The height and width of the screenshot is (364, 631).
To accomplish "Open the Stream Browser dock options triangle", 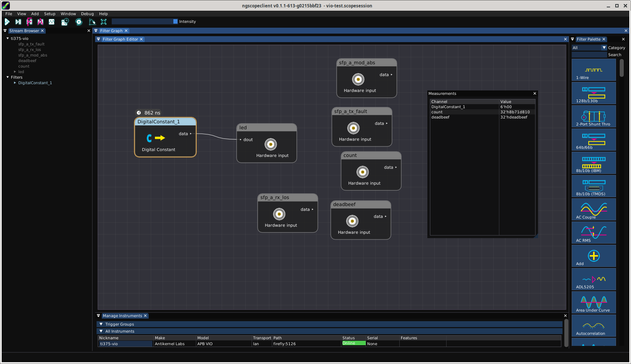I will [x=5, y=31].
